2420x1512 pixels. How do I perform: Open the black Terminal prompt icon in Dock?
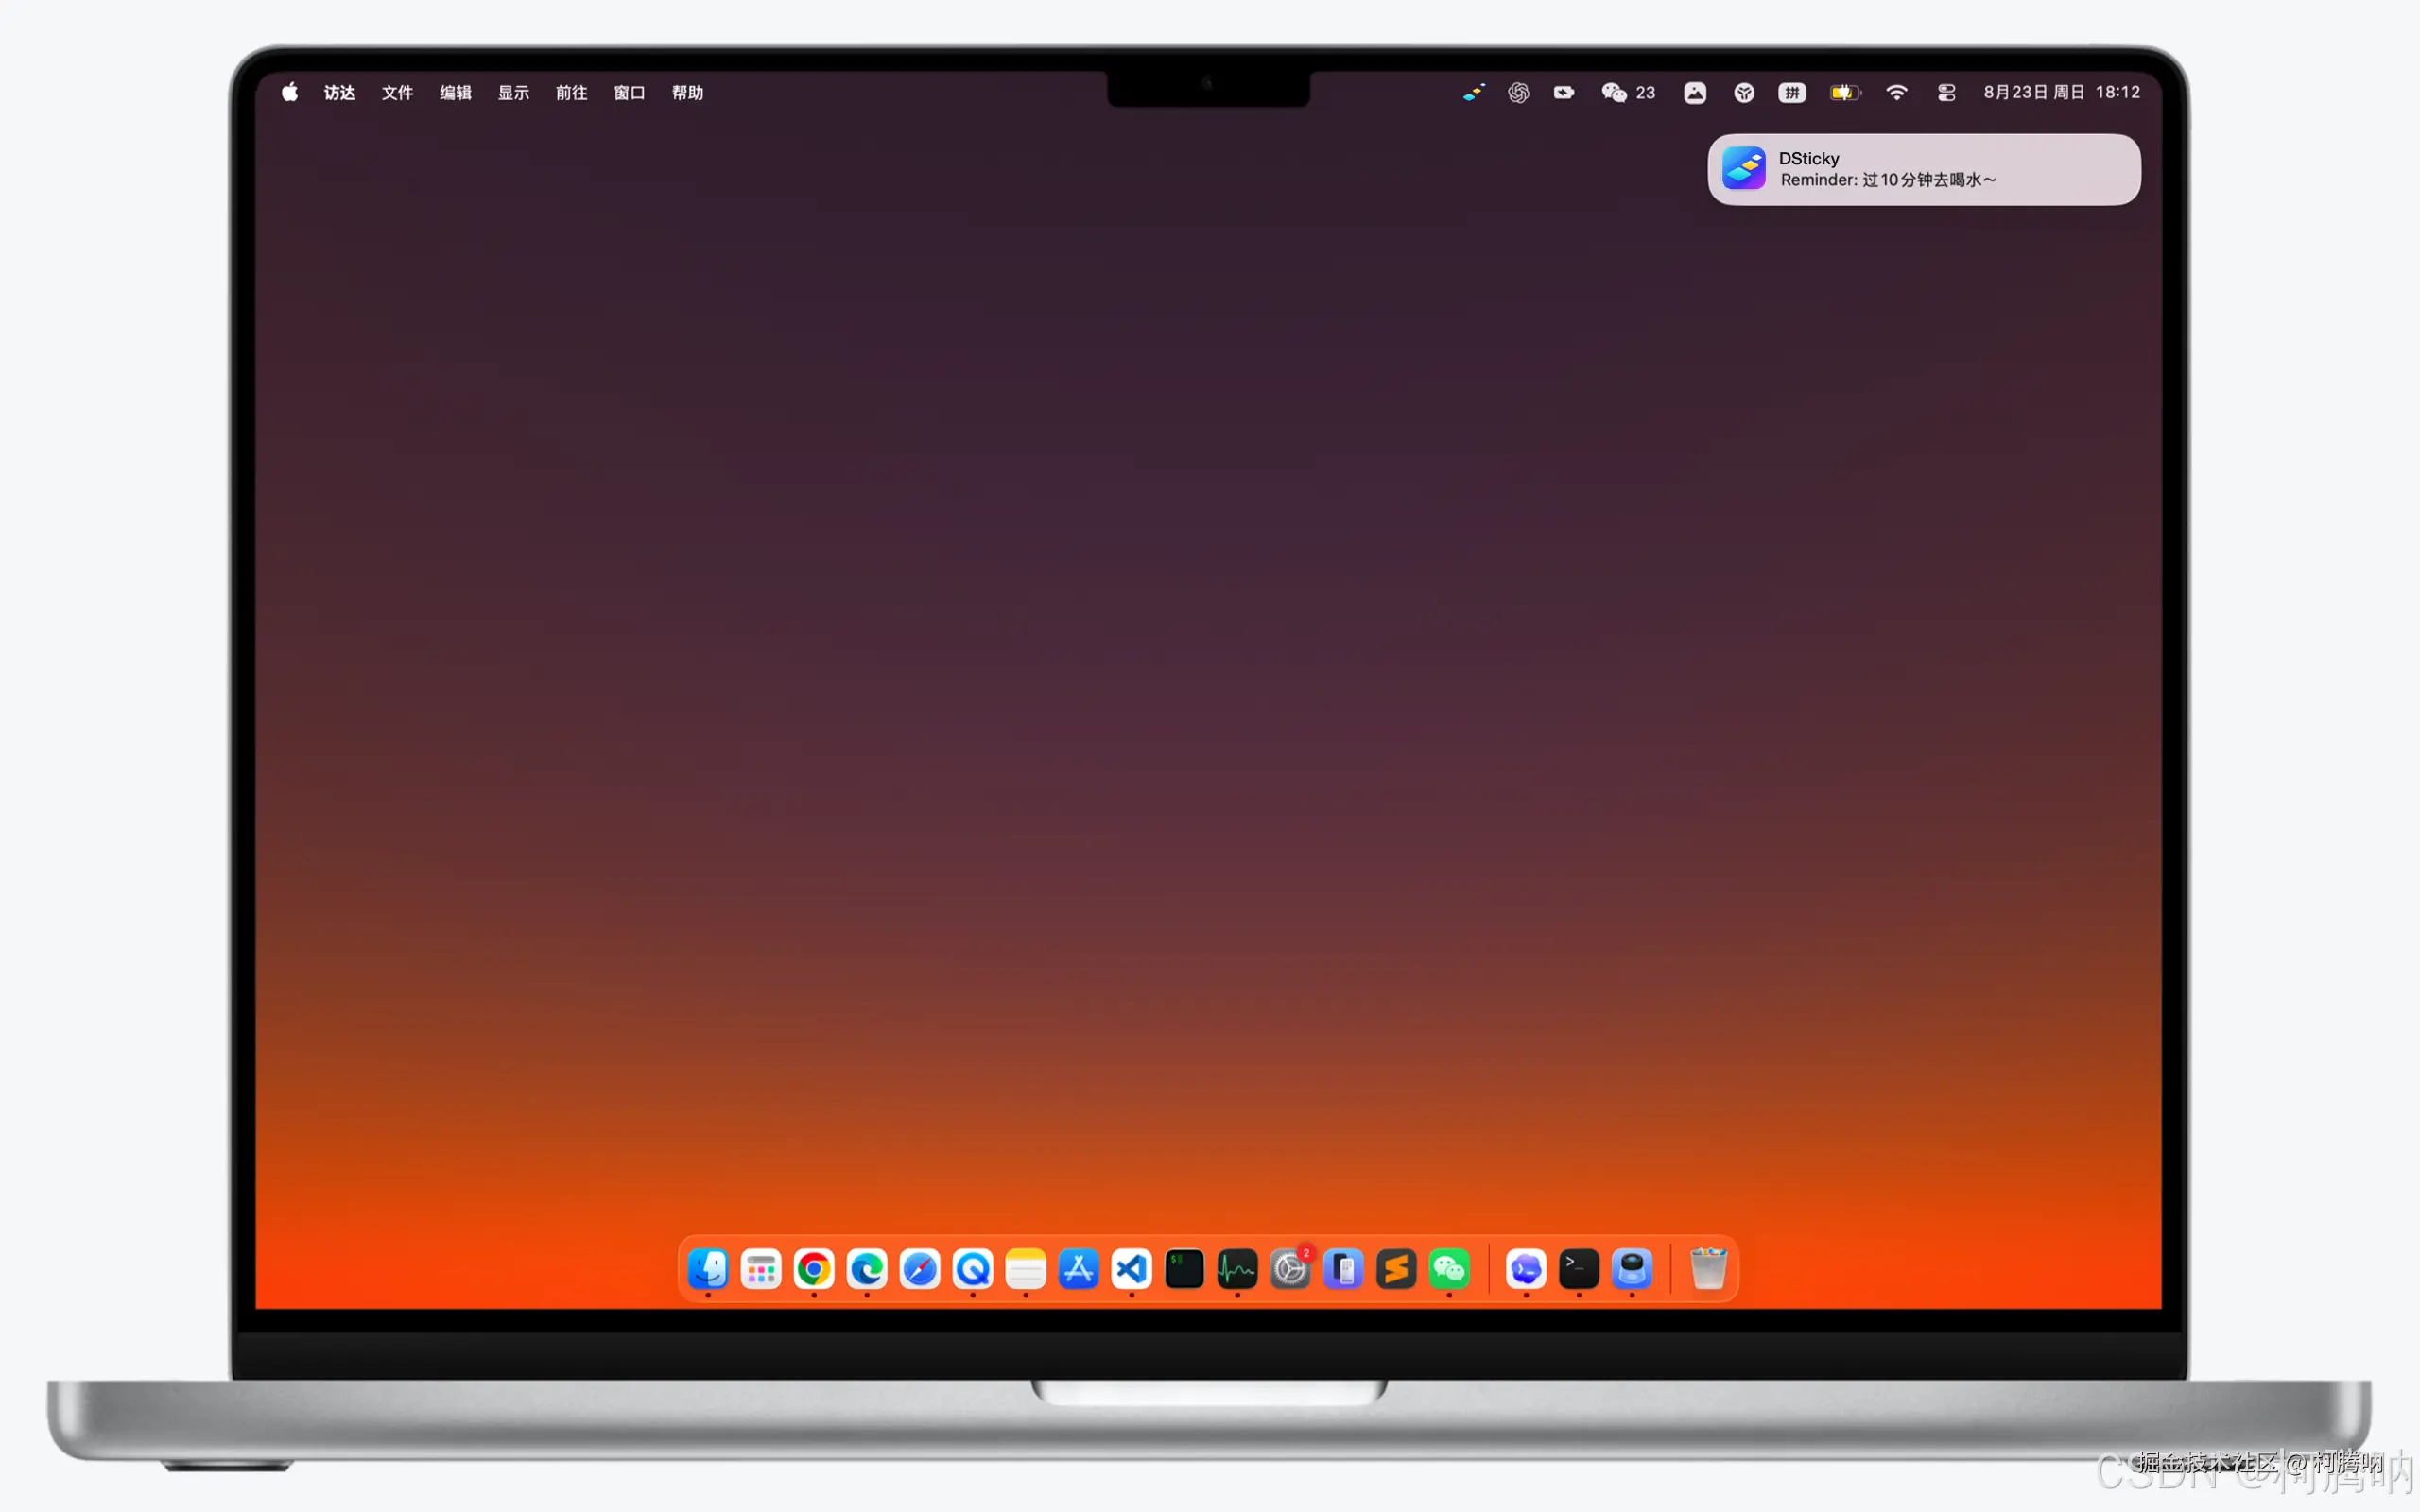[x=1579, y=1269]
